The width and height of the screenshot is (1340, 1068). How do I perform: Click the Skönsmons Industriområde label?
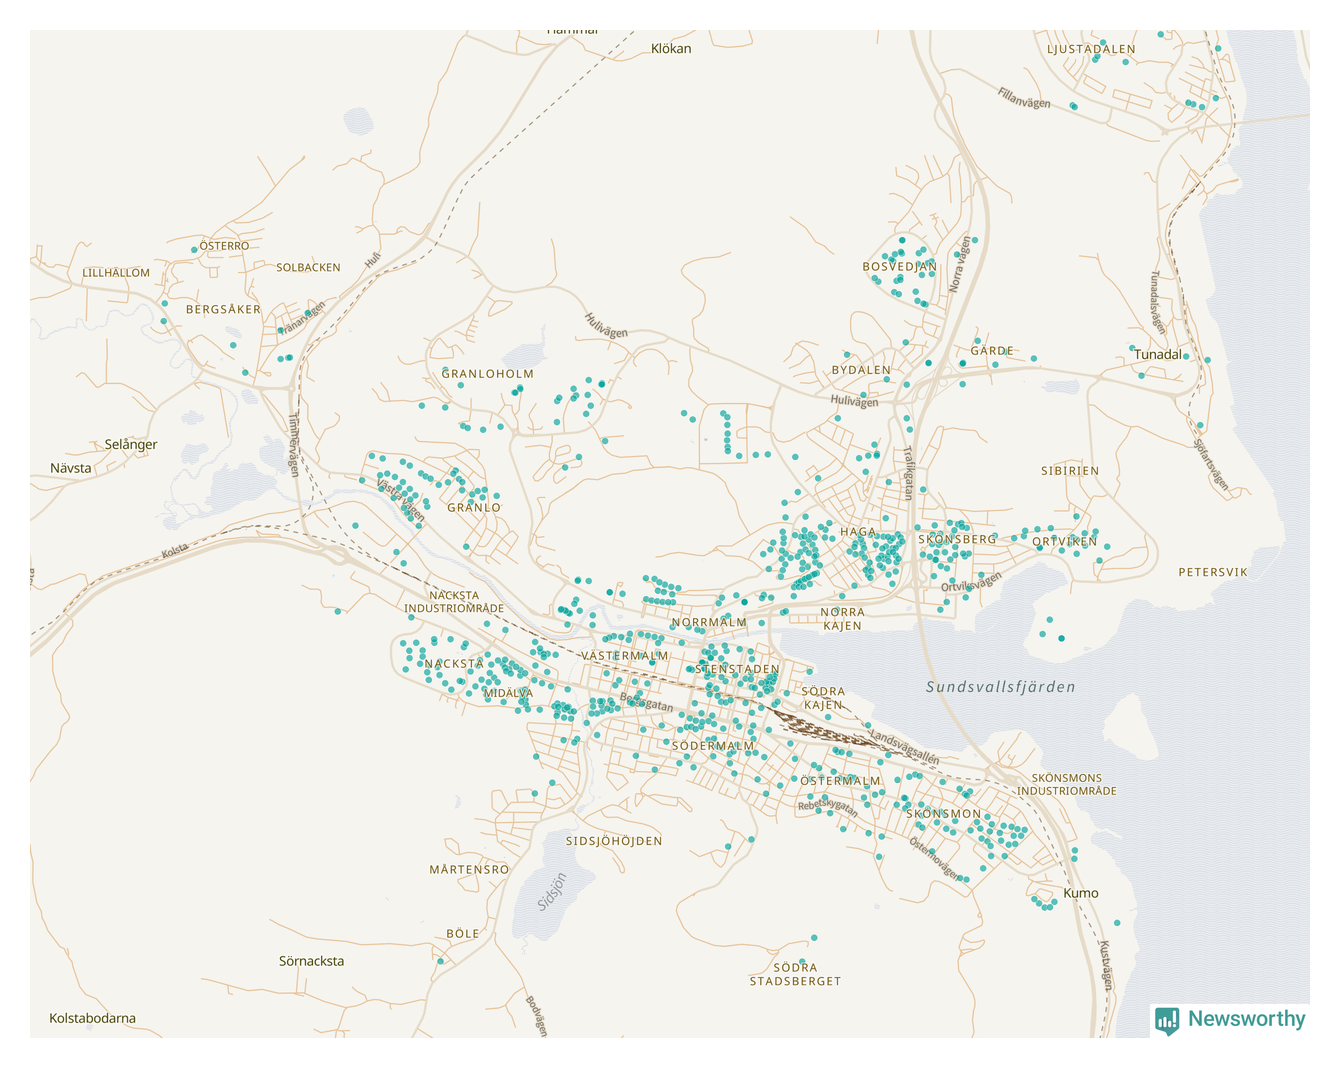coord(1067,784)
